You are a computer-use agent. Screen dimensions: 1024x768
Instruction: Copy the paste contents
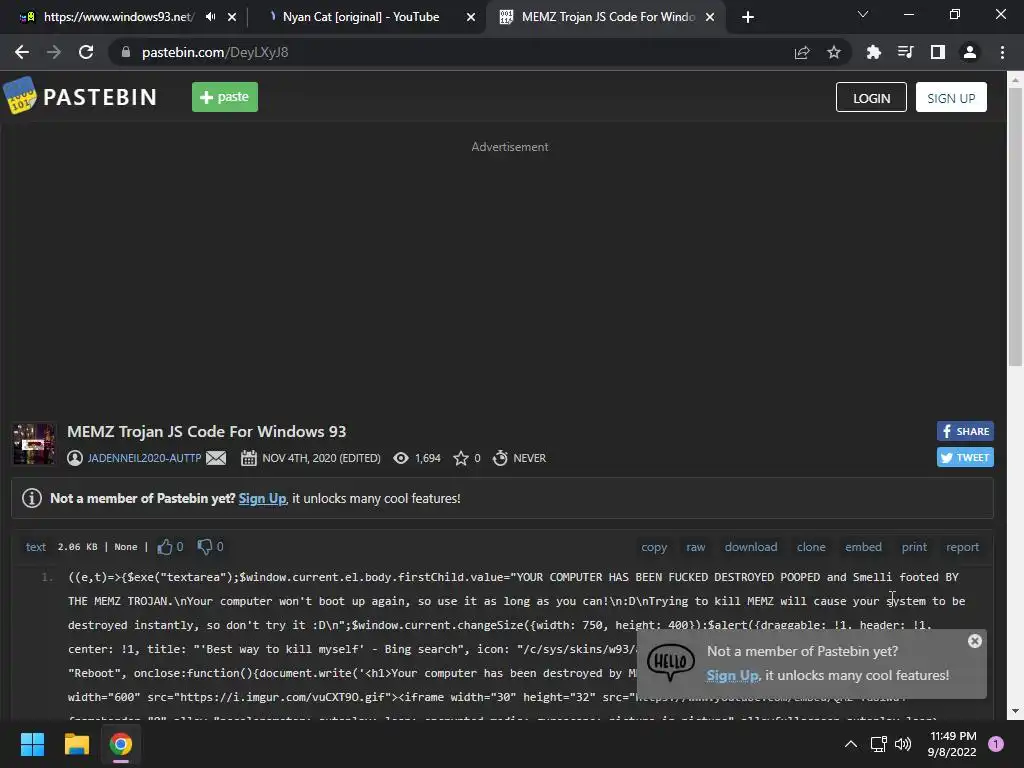[654, 547]
